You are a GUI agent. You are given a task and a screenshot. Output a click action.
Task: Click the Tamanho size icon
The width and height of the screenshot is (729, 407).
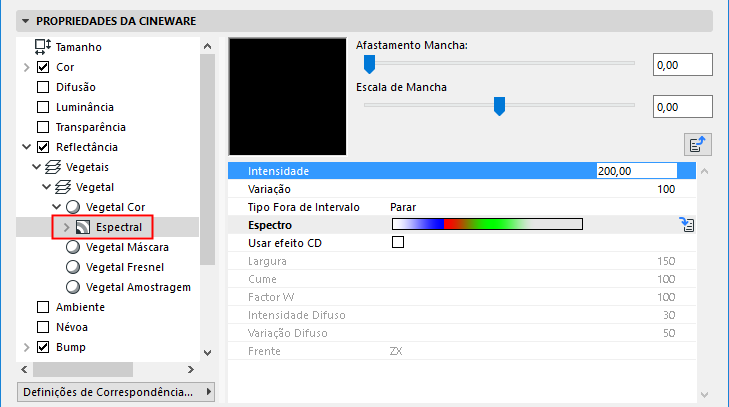[43, 47]
